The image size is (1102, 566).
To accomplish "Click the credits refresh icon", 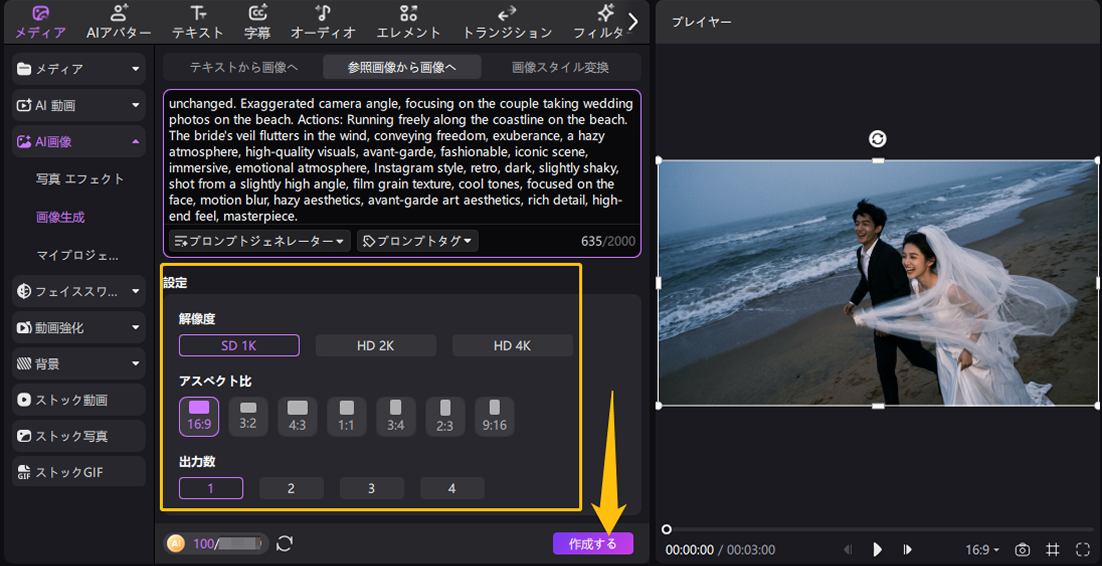I will [x=285, y=543].
